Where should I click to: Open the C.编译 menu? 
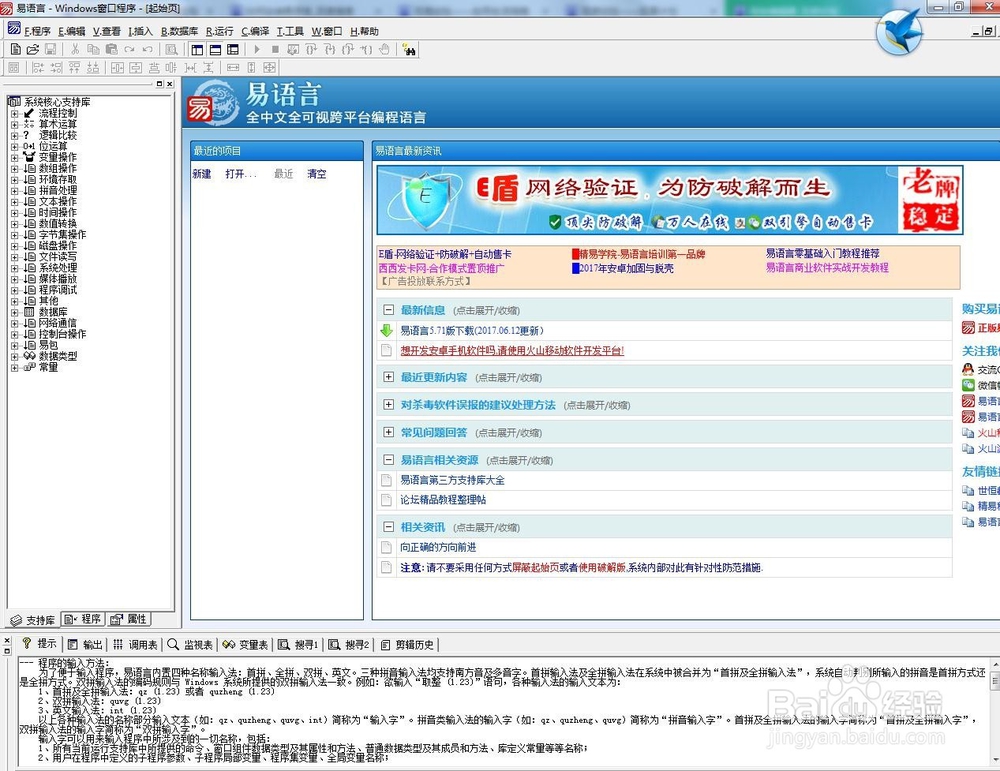(x=255, y=31)
